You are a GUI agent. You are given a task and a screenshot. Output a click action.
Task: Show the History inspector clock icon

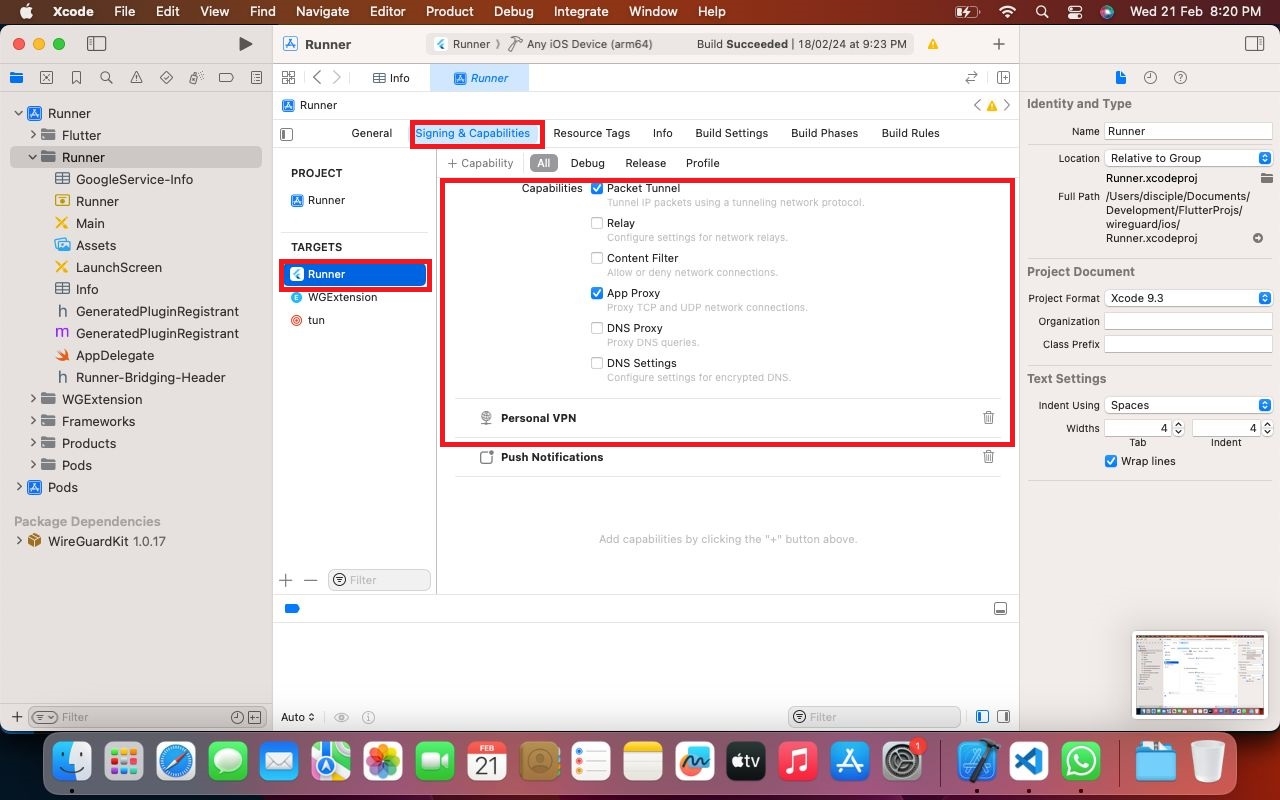(x=1150, y=78)
